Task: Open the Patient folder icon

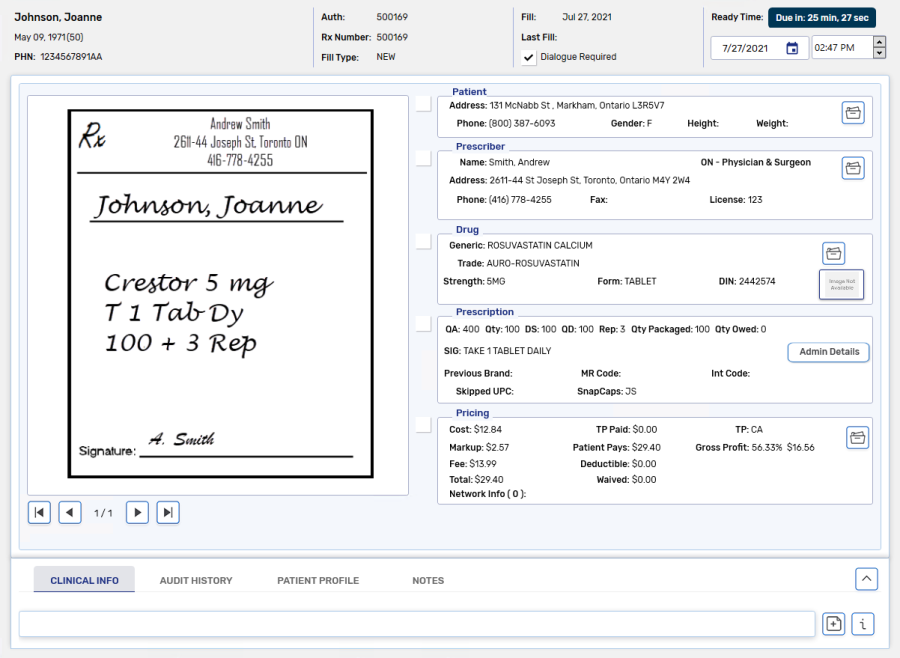Action: pos(853,113)
